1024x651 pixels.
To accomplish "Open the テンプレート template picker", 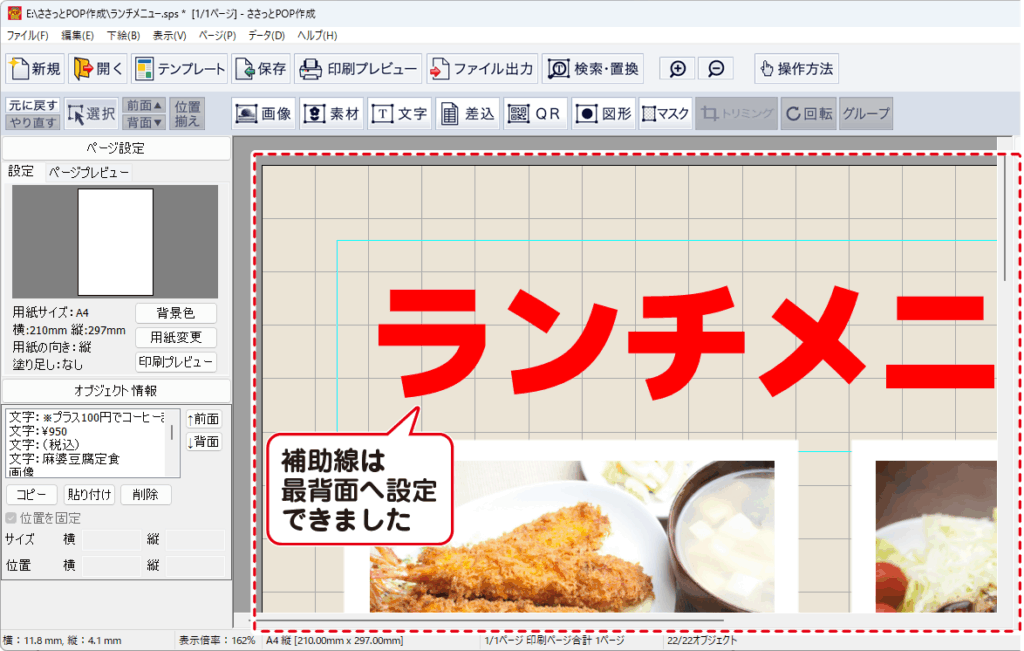I will (x=180, y=69).
